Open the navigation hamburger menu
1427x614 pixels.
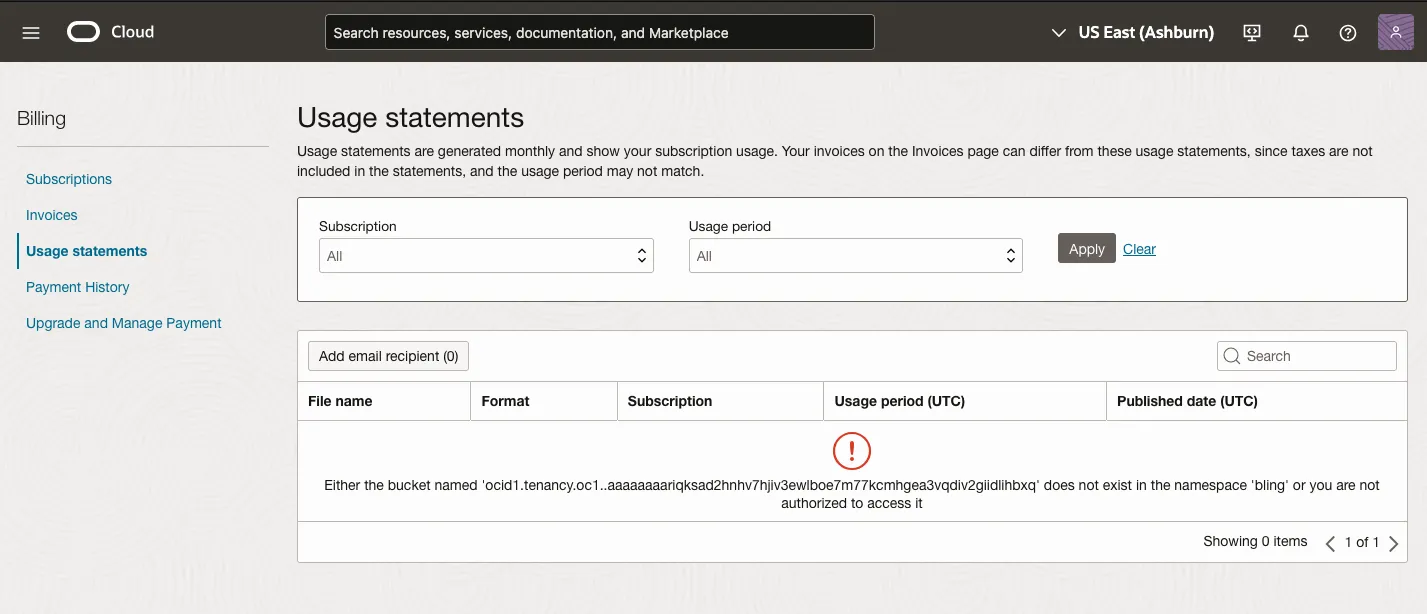click(x=30, y=31)
